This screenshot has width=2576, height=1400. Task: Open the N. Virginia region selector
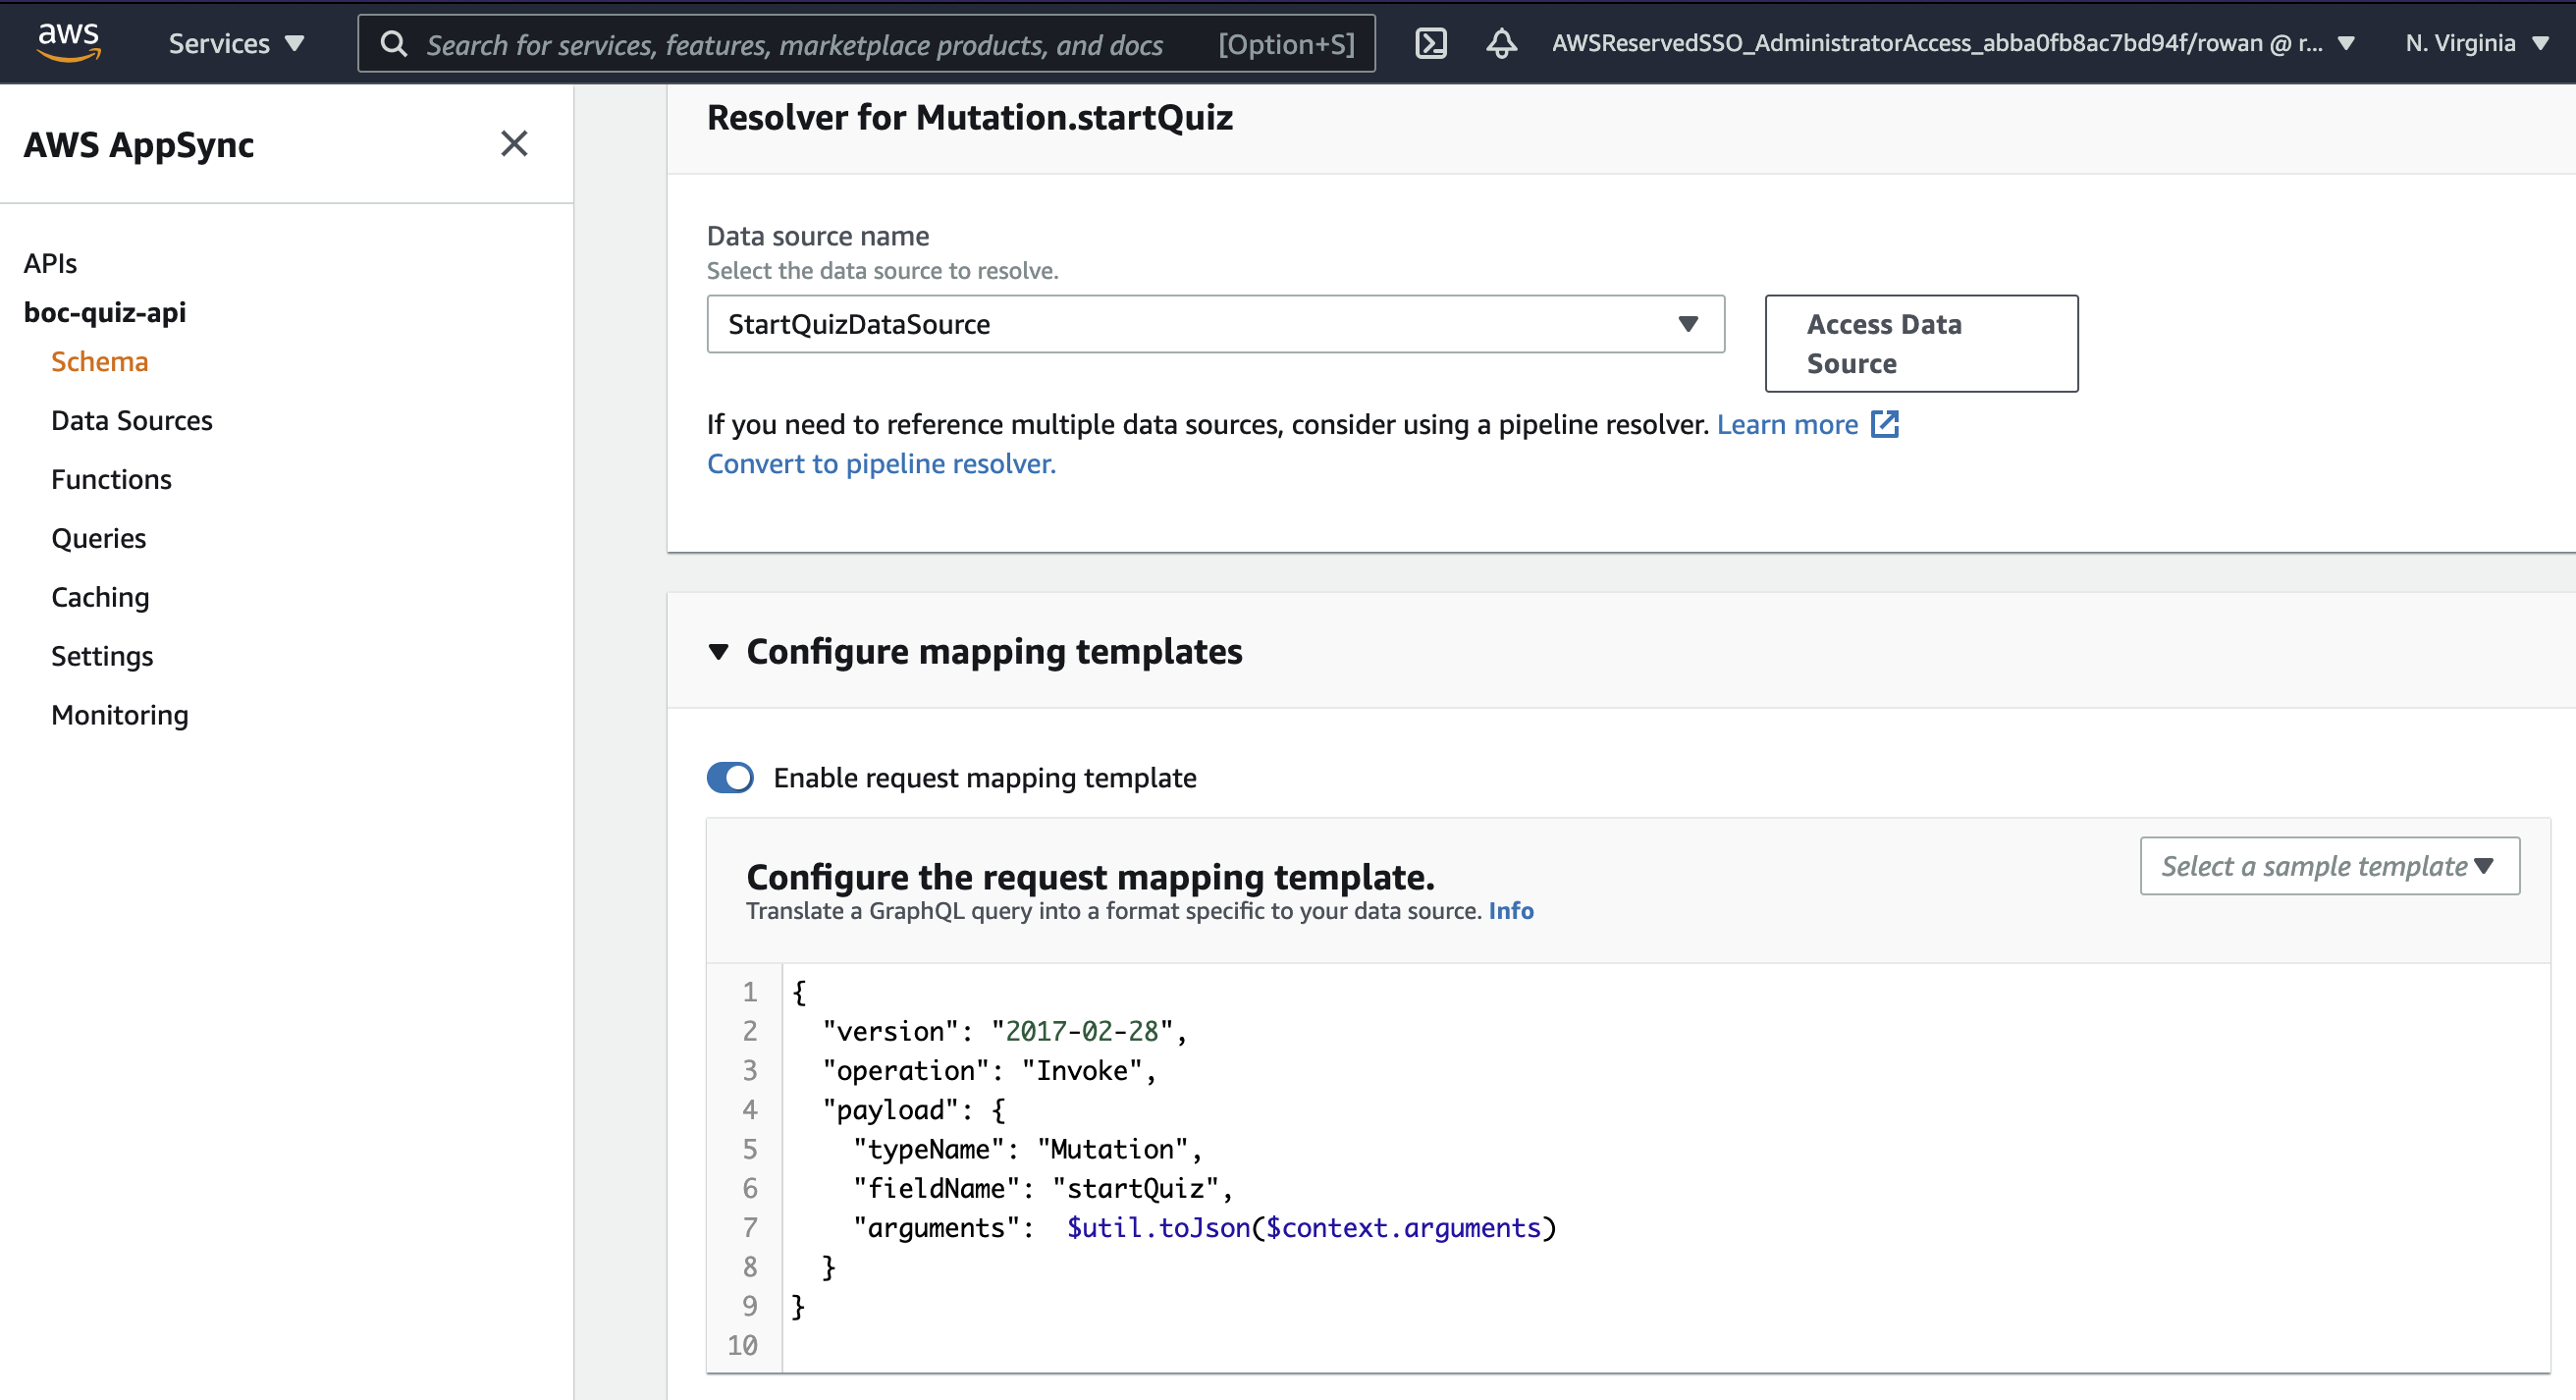tap(2475, 43)
